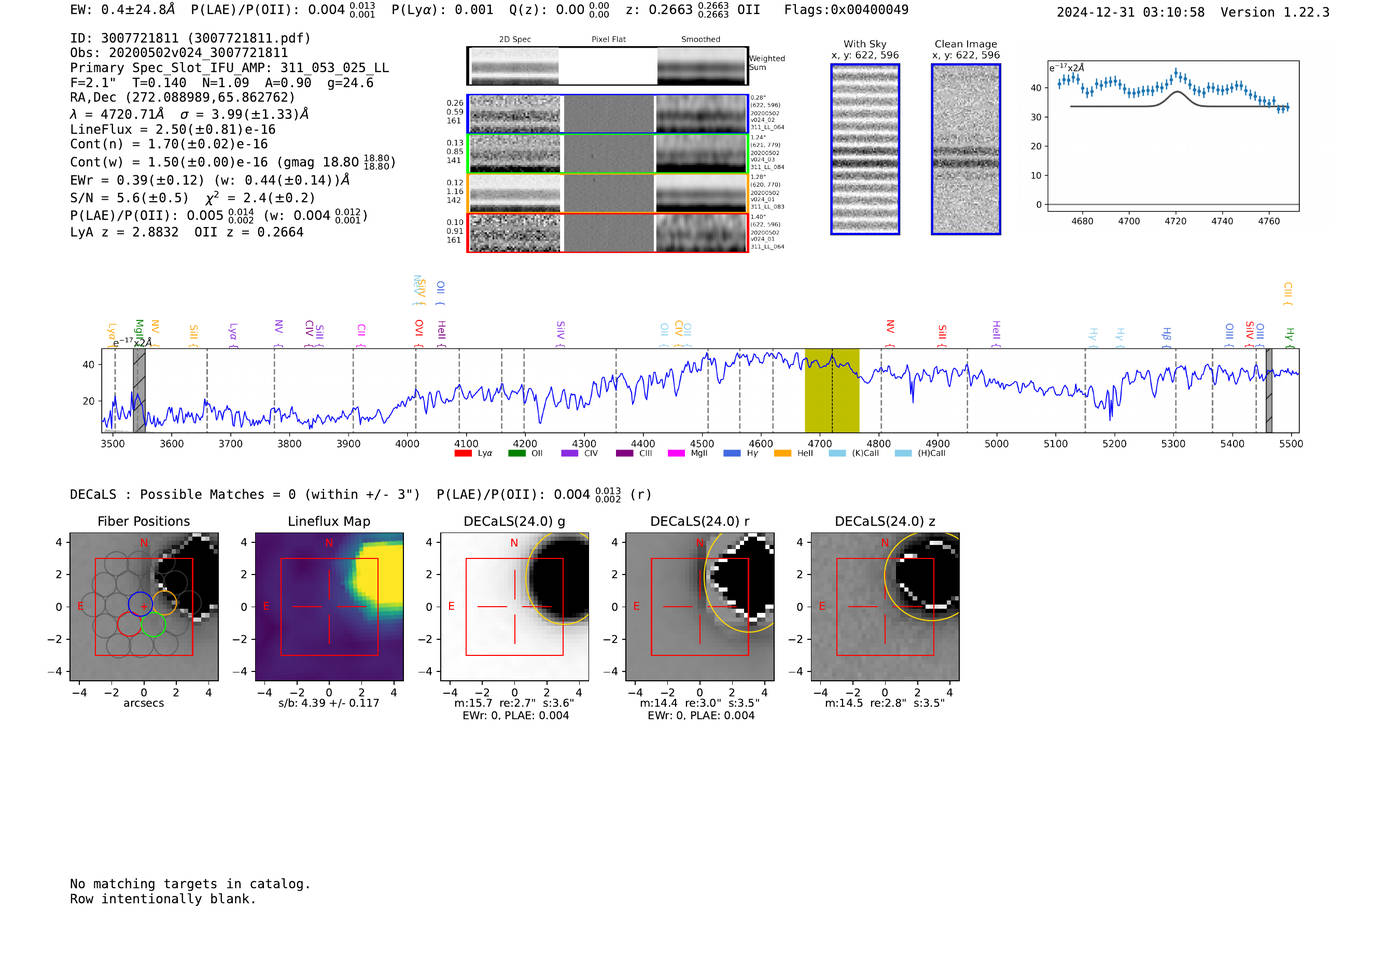The height and width of the screenshot is (953, 1400).
Task: Select the orange-bordered 2D spectrum row
Action: 608,193
